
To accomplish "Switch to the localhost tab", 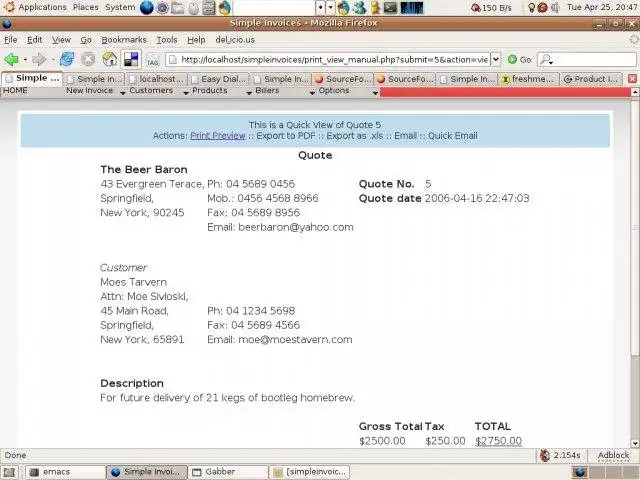I will pos(157,79).
